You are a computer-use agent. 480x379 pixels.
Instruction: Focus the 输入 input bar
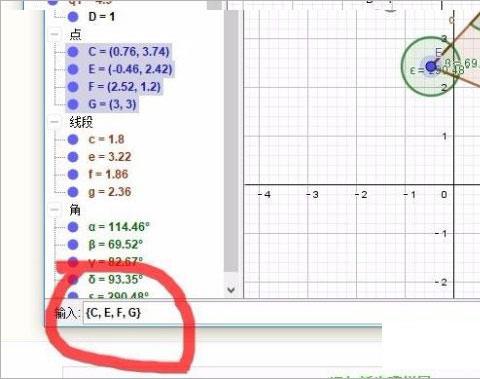point(232,313)
